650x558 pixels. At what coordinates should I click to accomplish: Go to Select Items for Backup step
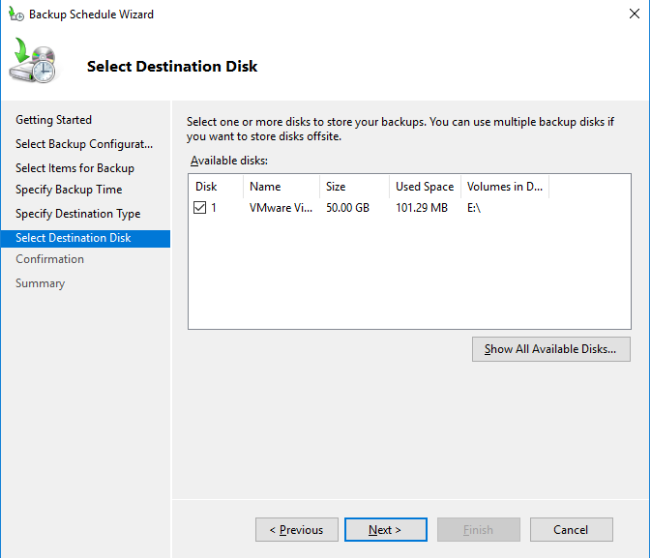(75, 168)
